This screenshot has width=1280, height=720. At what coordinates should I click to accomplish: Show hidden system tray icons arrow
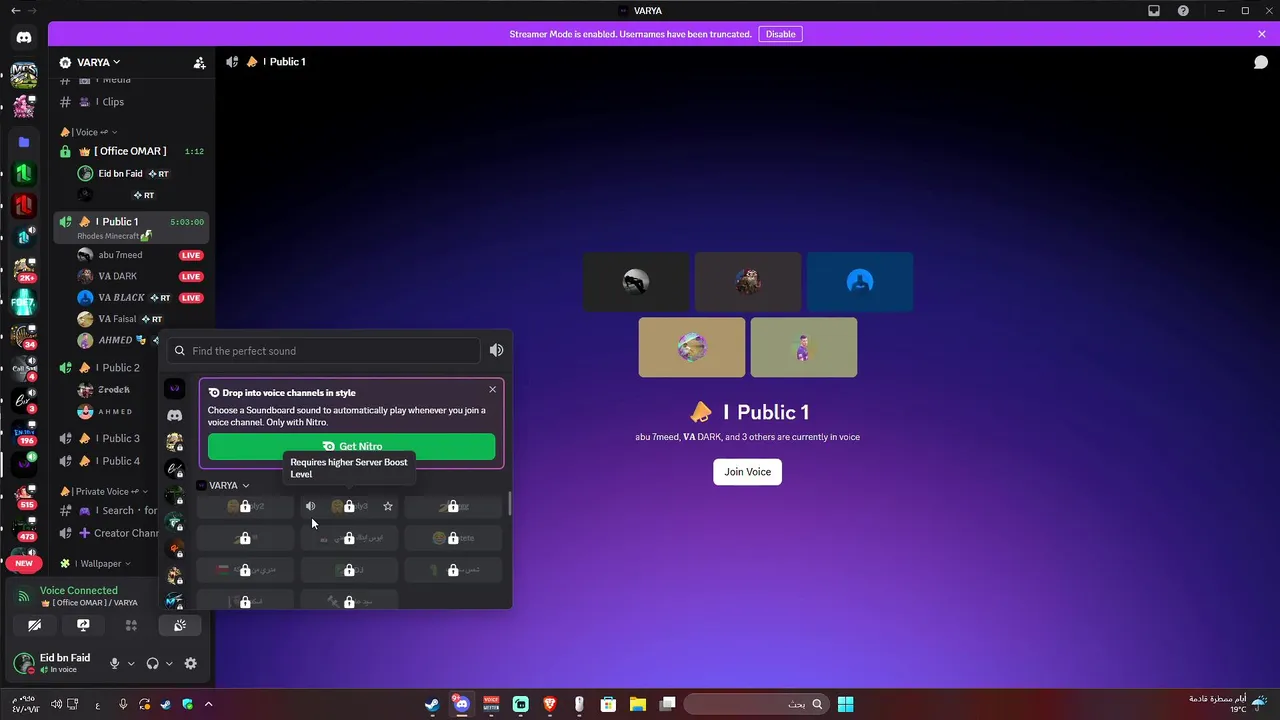coord(208,704)
